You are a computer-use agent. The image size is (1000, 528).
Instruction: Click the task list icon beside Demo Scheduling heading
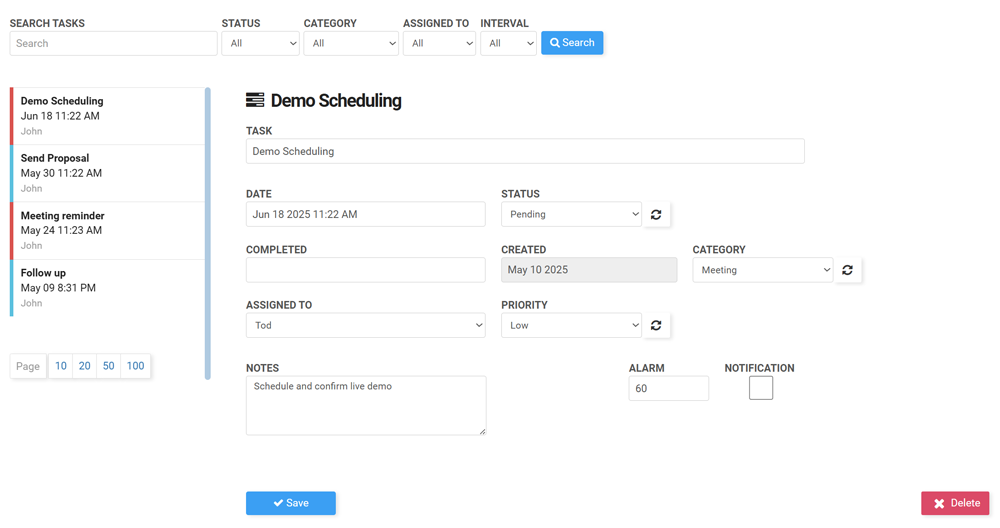tap(255, 100)
